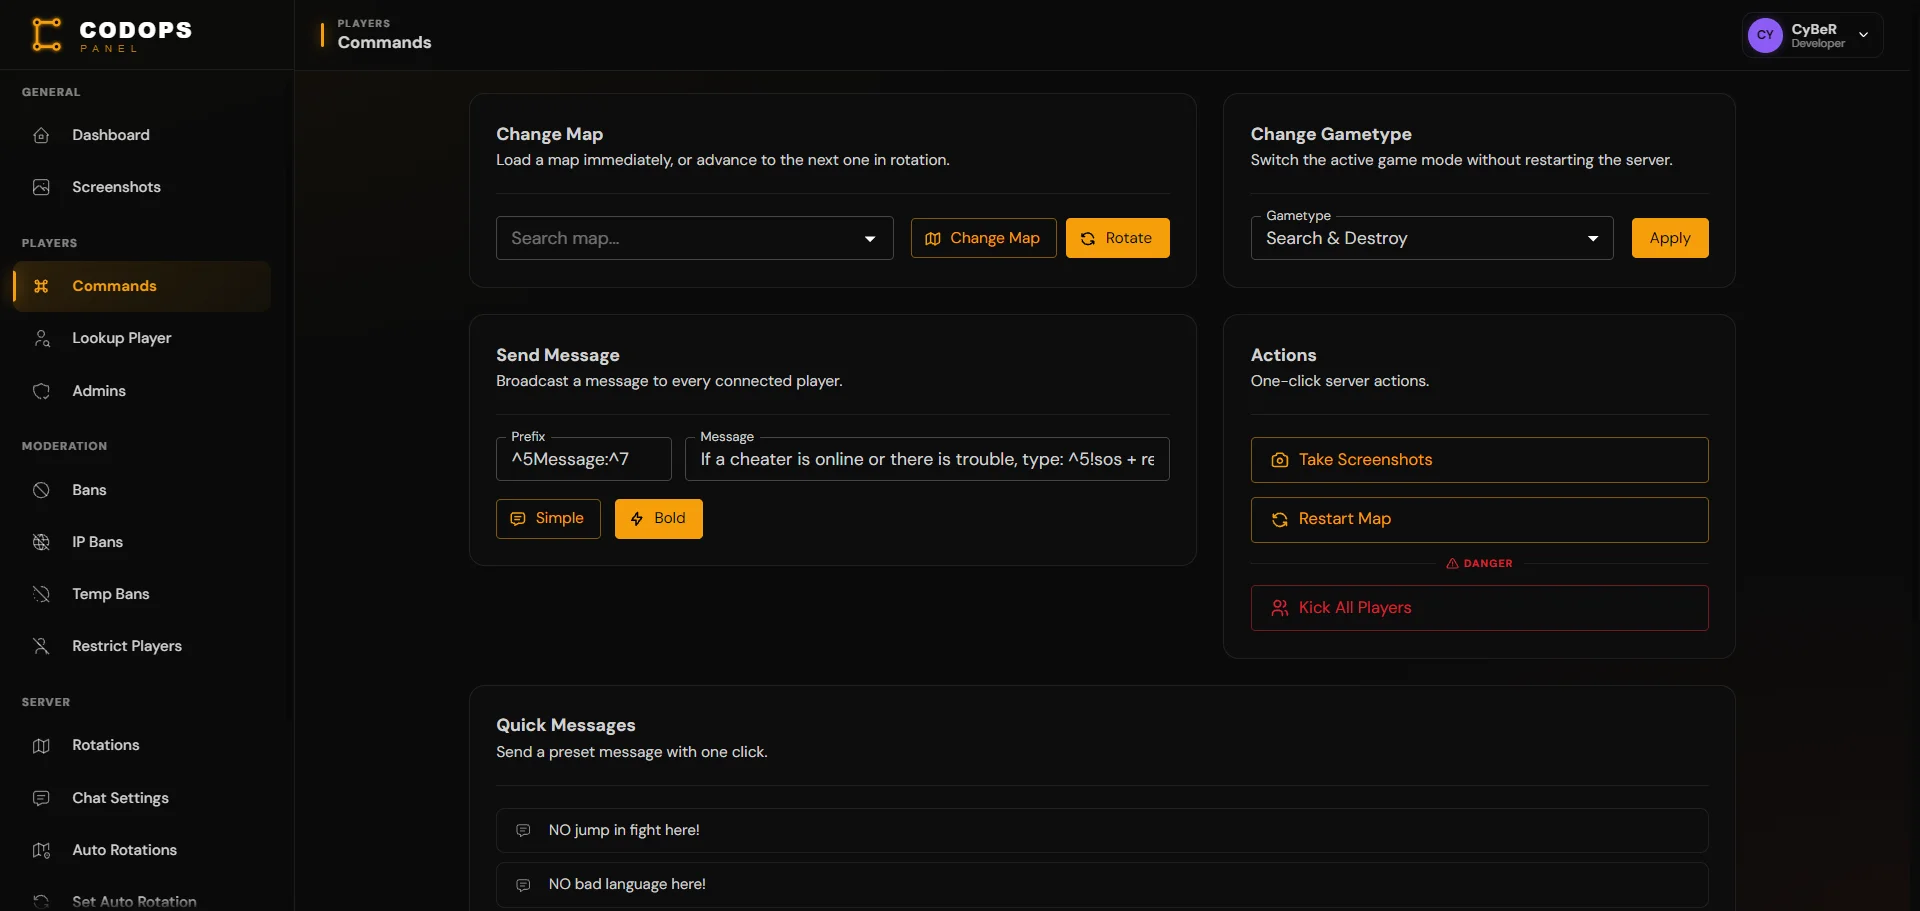Image resolution: width=1920 pixels, height=911 pixels.
Task: Open Dashboard via its home icon
Action: pyautogui.click(x=41, y=135)
